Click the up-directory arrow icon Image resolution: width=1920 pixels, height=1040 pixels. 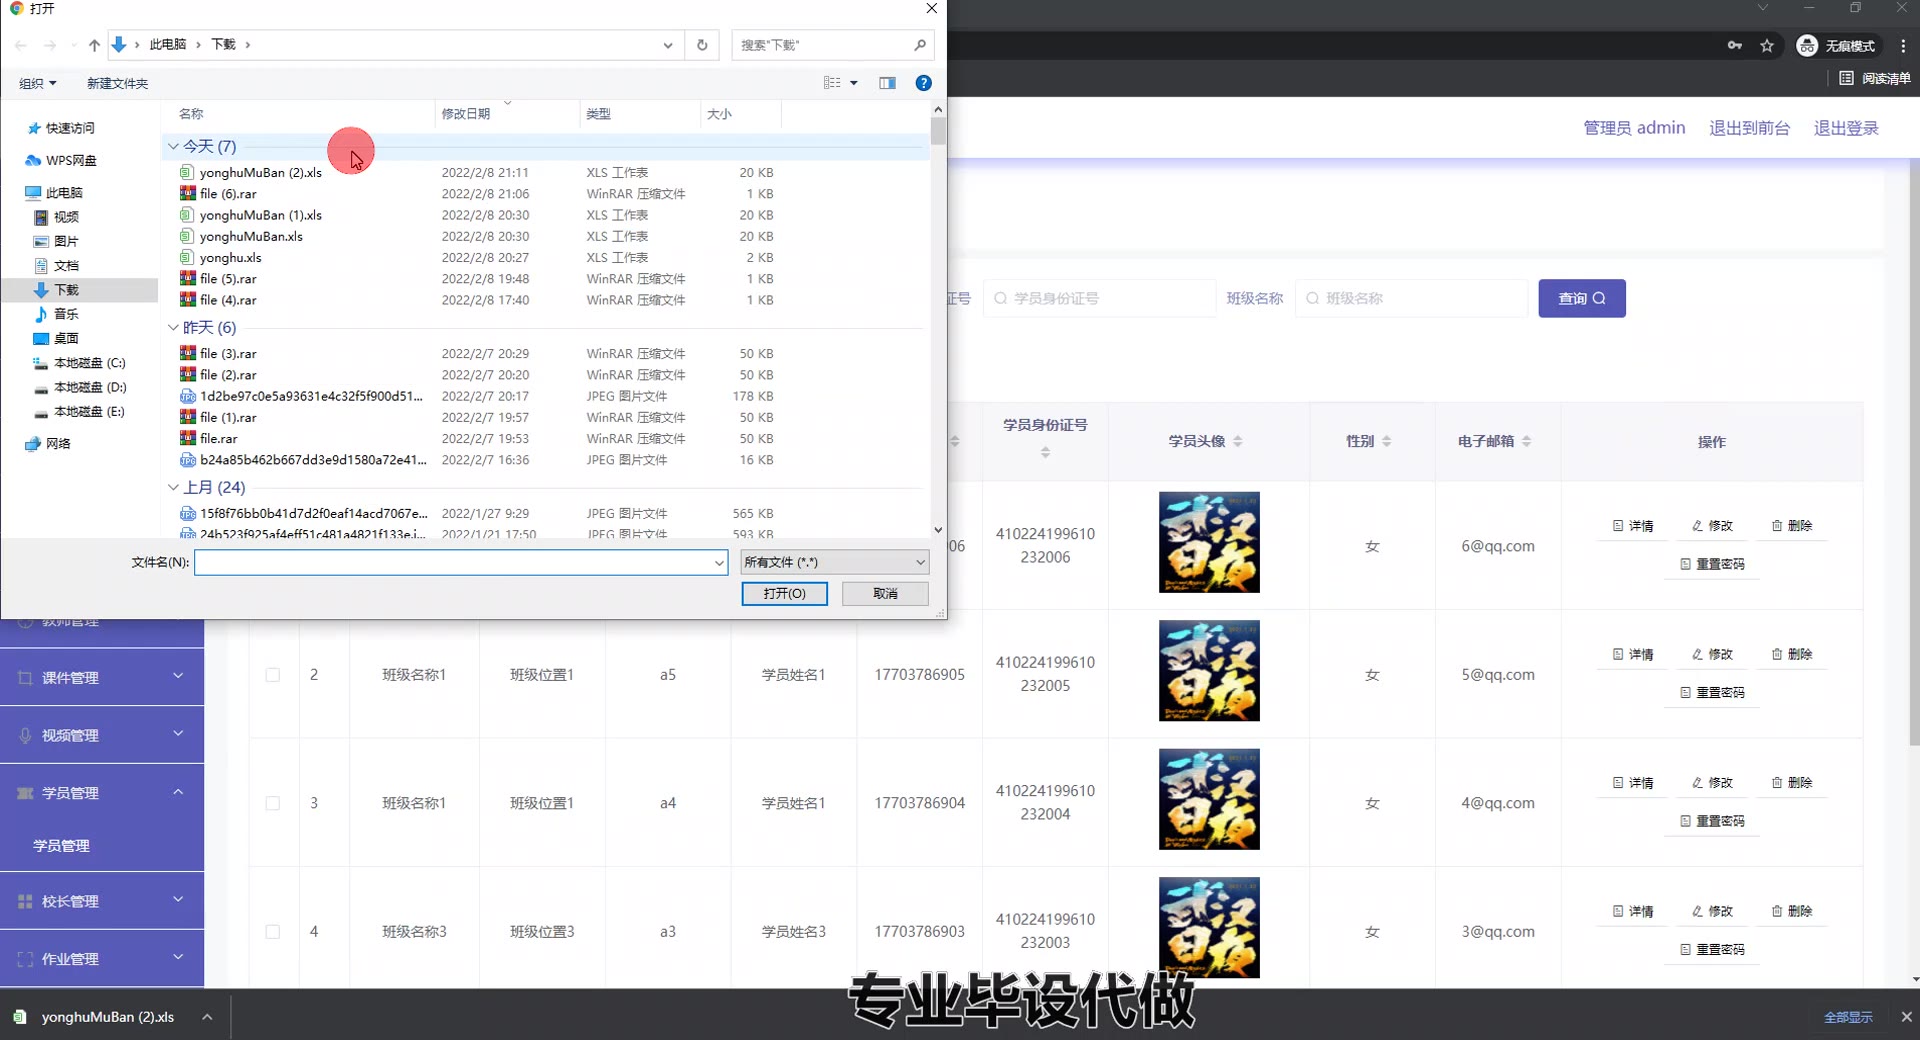pyautogui.click(x=94, y=45)
